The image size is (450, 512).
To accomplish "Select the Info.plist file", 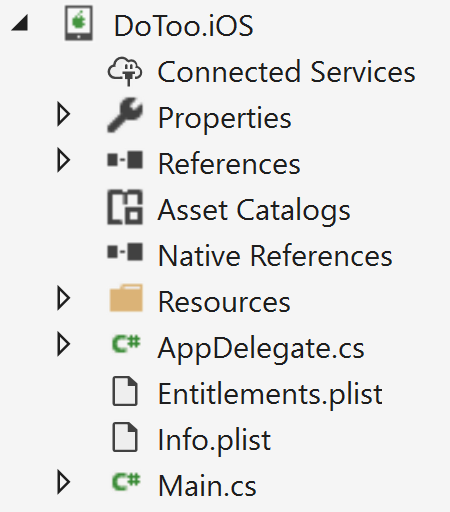I will 214,440.
